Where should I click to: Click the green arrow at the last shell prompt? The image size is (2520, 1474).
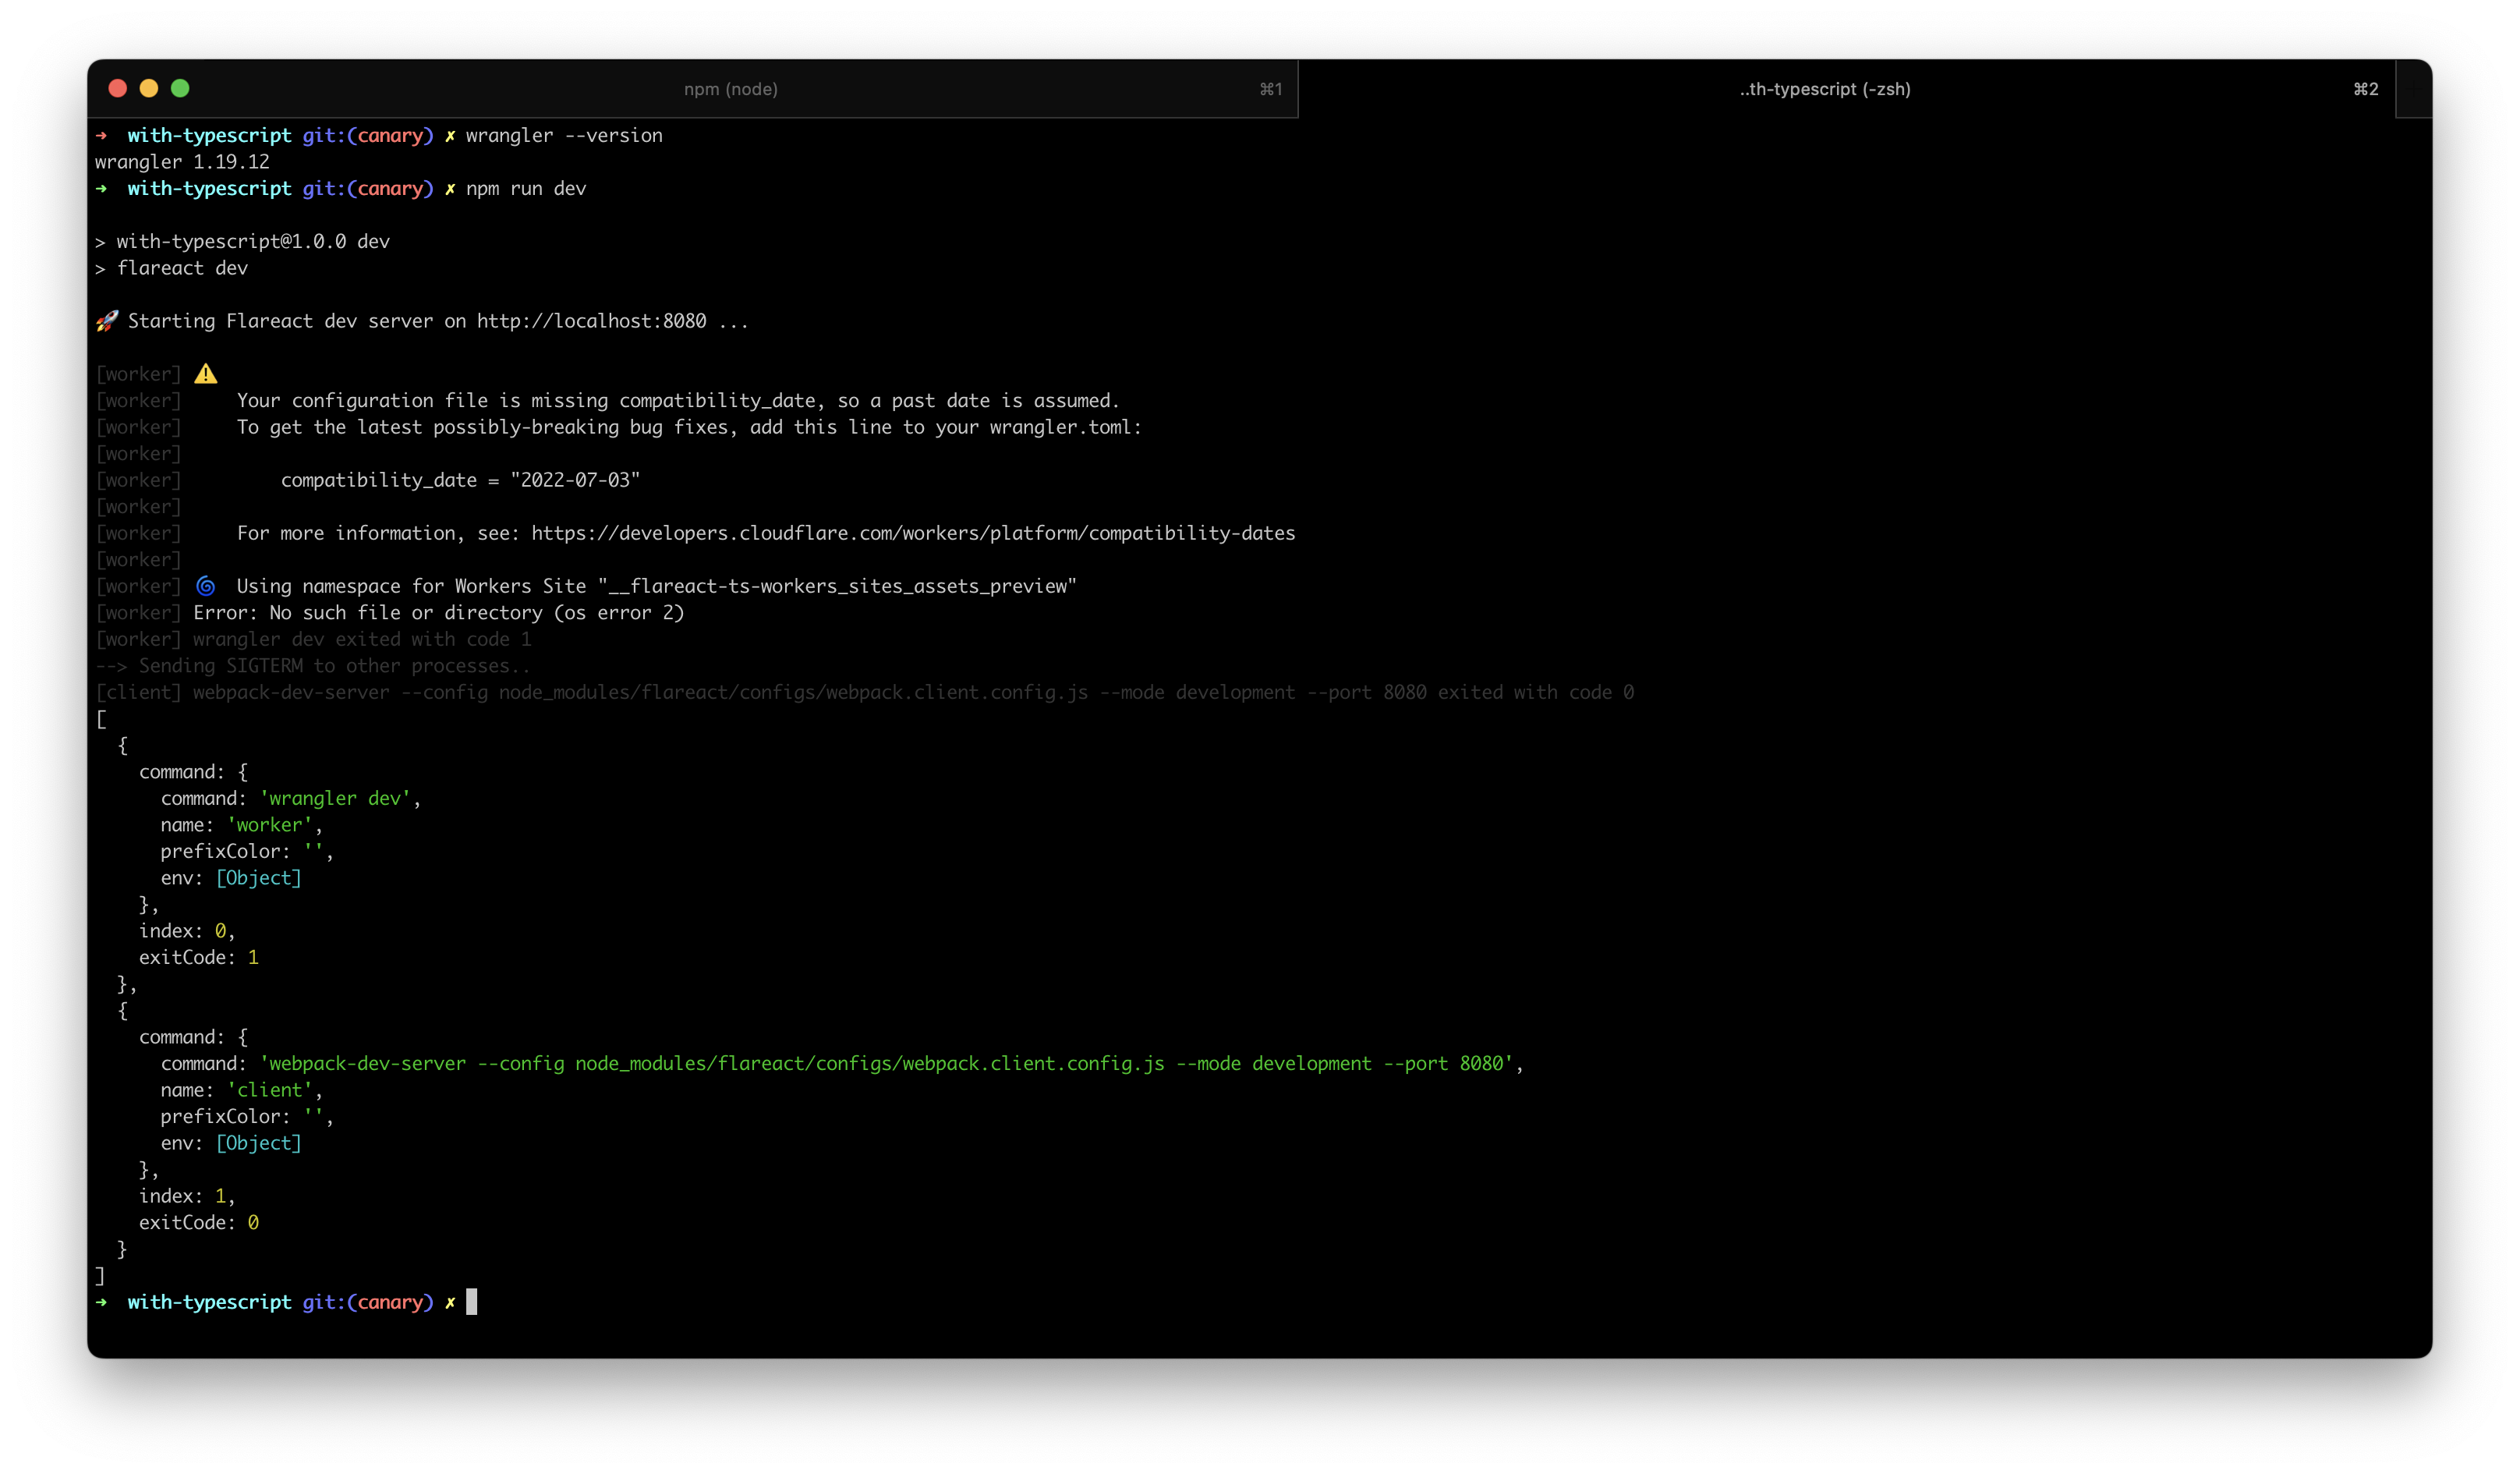tap(102, 1302)
